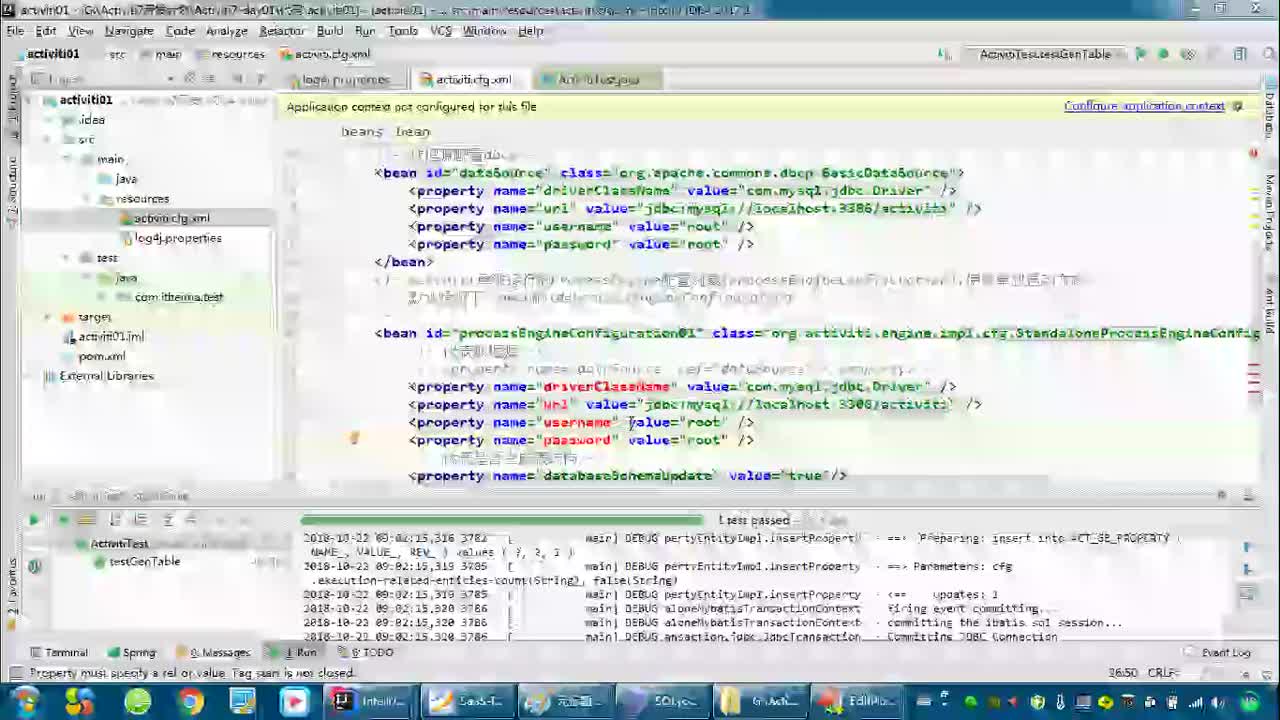Open the Terminal tool window
1280x720 pixels.
click(x=59, y=652)
